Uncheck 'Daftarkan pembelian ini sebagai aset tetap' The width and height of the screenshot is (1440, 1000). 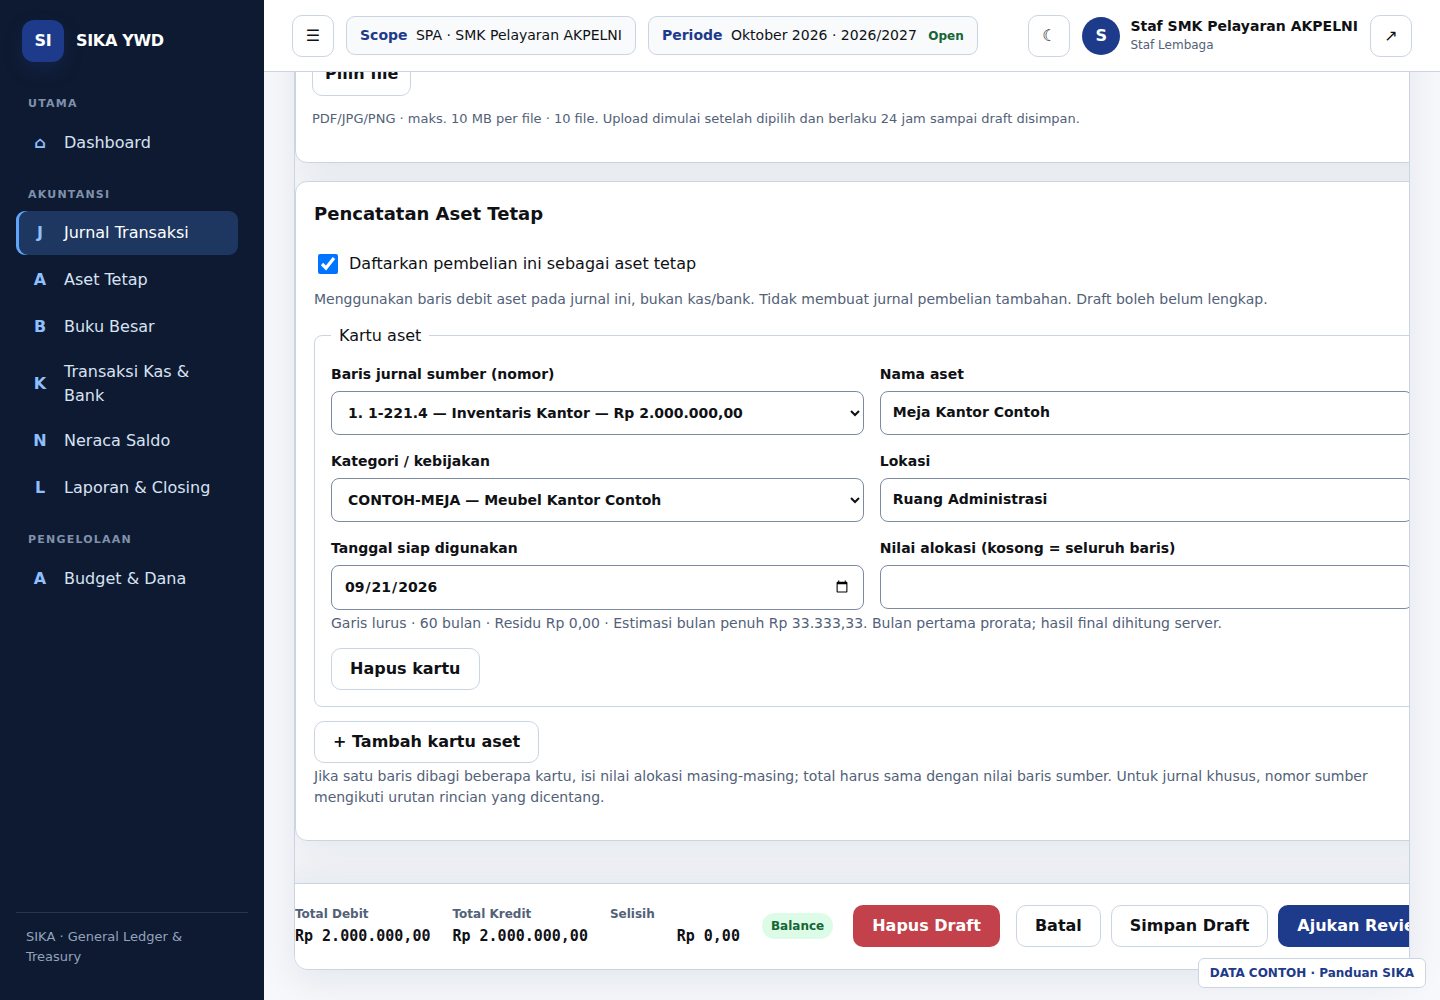(328, 264)
